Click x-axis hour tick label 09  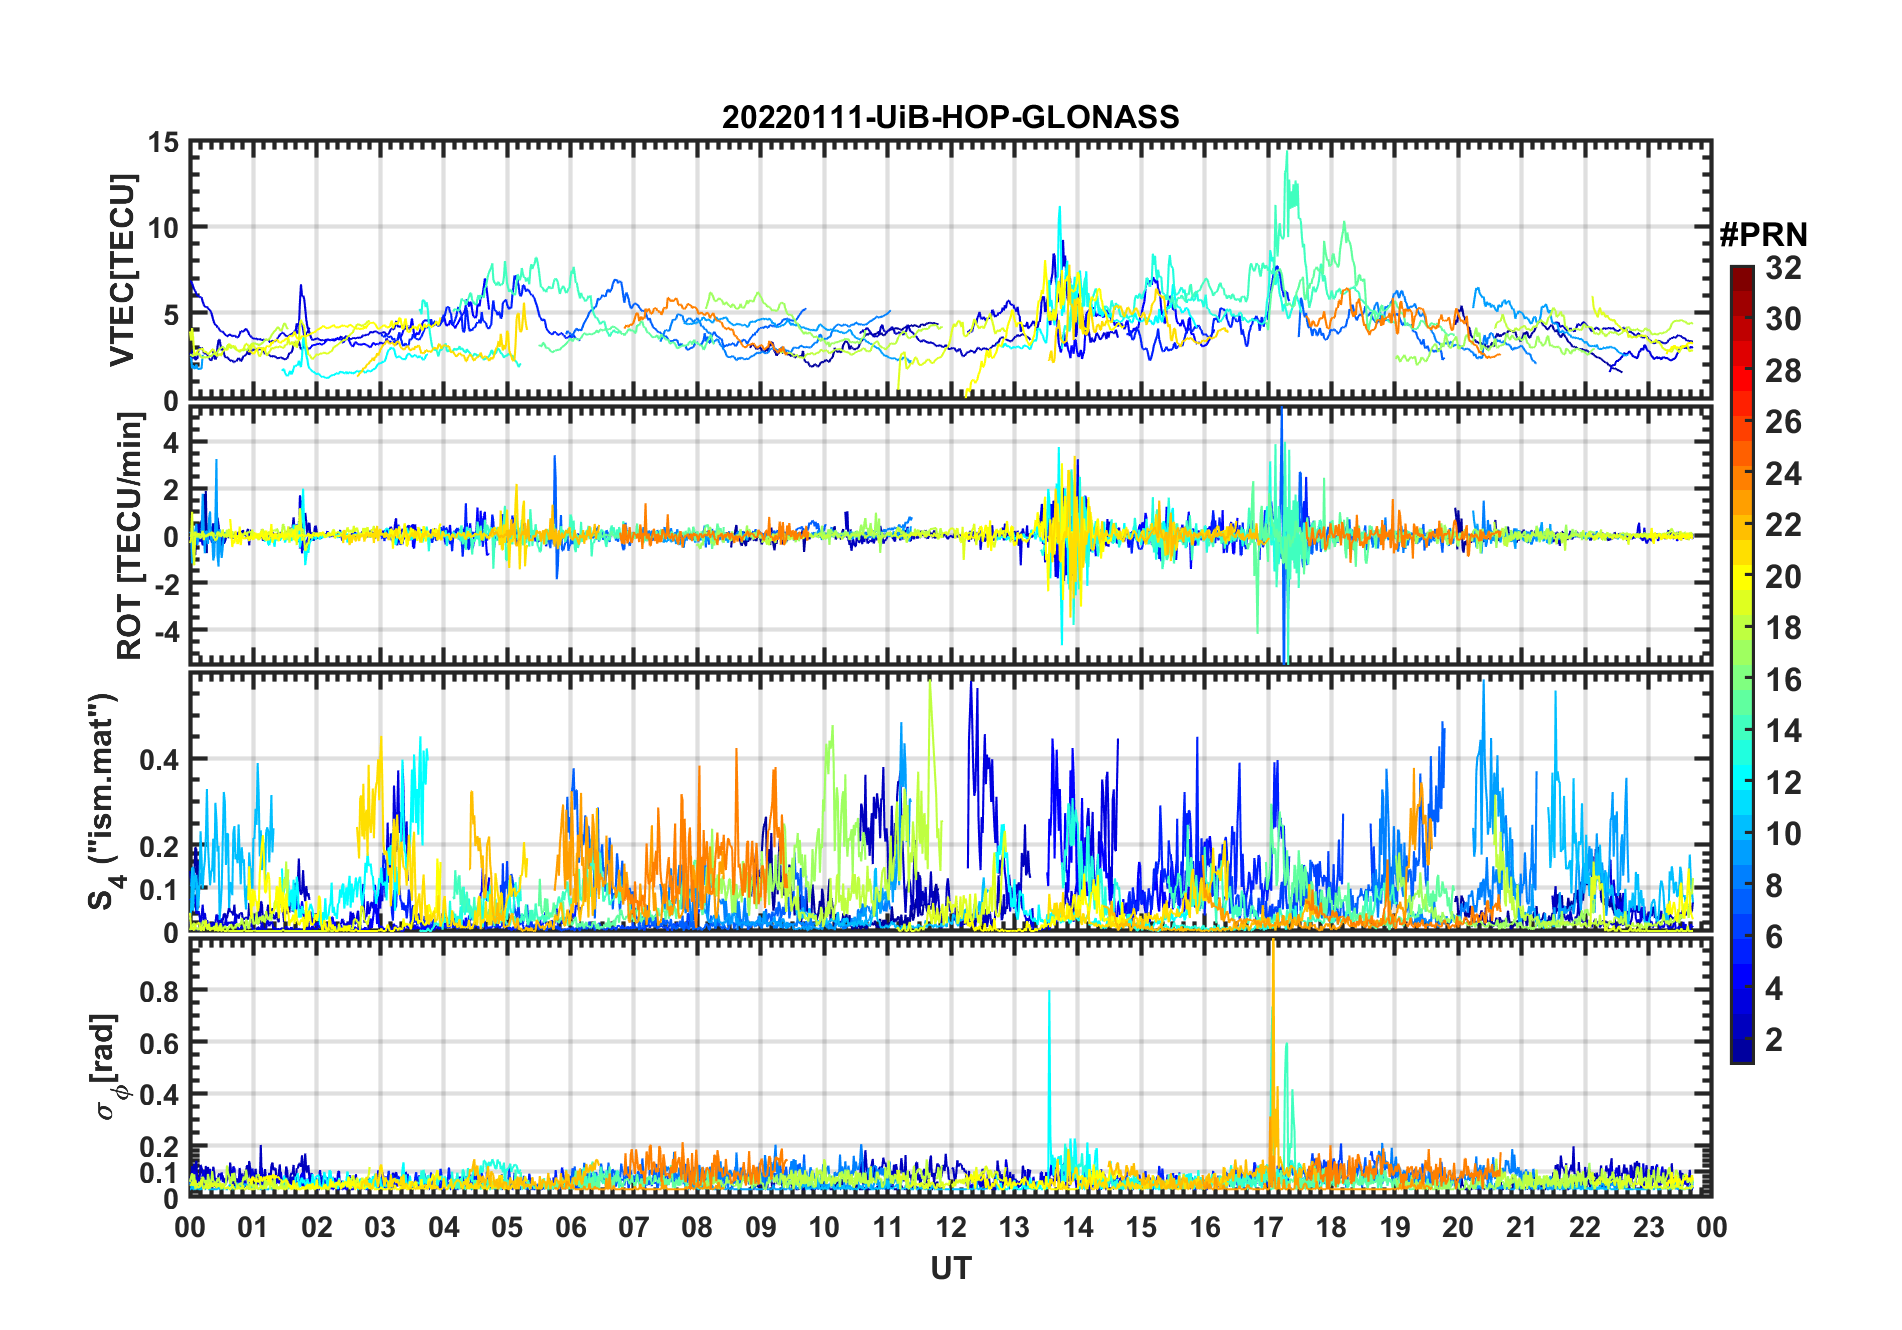(x=761, y=1227)
